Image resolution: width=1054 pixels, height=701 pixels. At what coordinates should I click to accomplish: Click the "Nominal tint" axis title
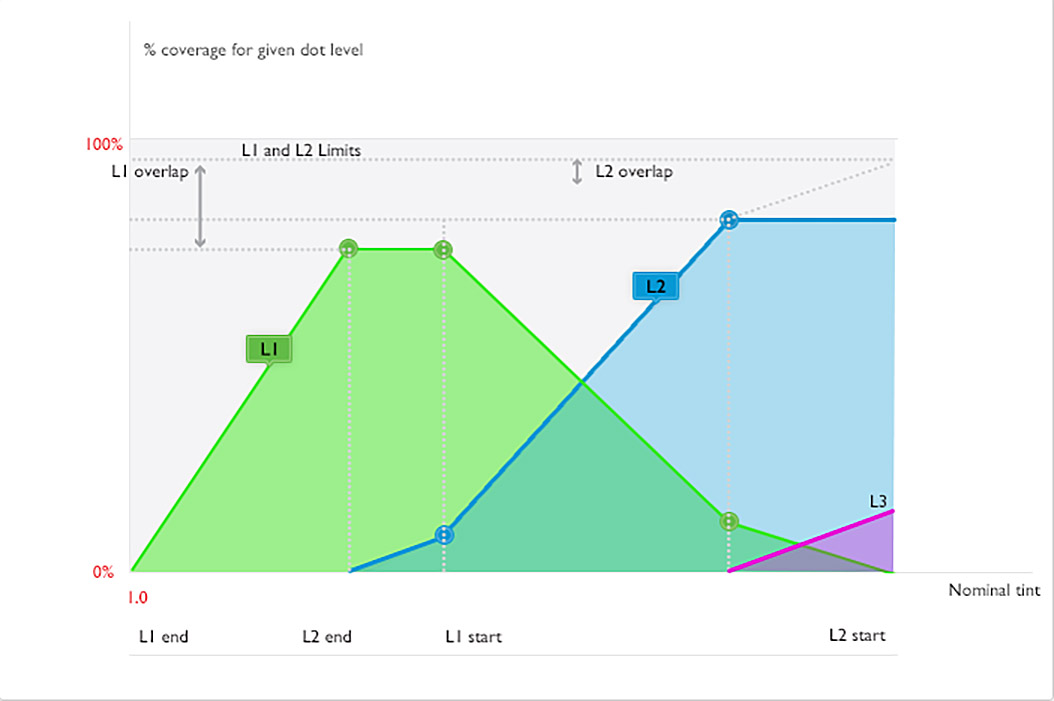point(994,590)
